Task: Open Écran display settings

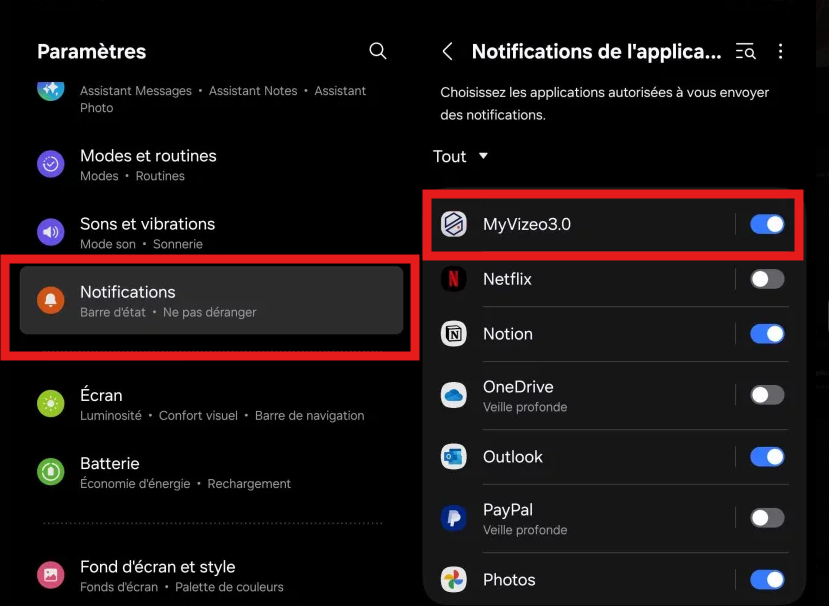Action: [x=210, y=404]
